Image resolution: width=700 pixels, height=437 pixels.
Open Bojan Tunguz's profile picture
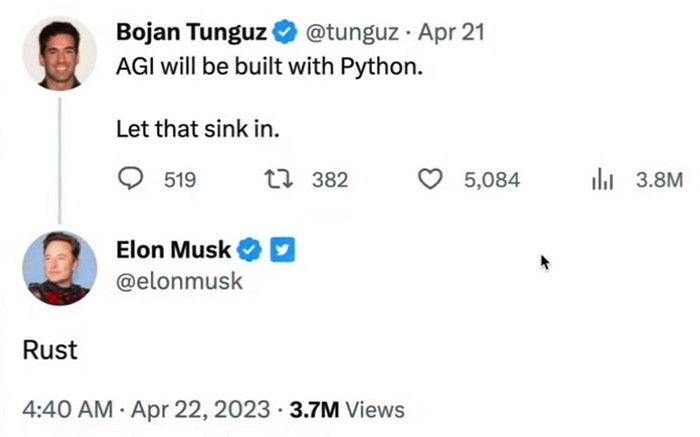click(59, 54)
